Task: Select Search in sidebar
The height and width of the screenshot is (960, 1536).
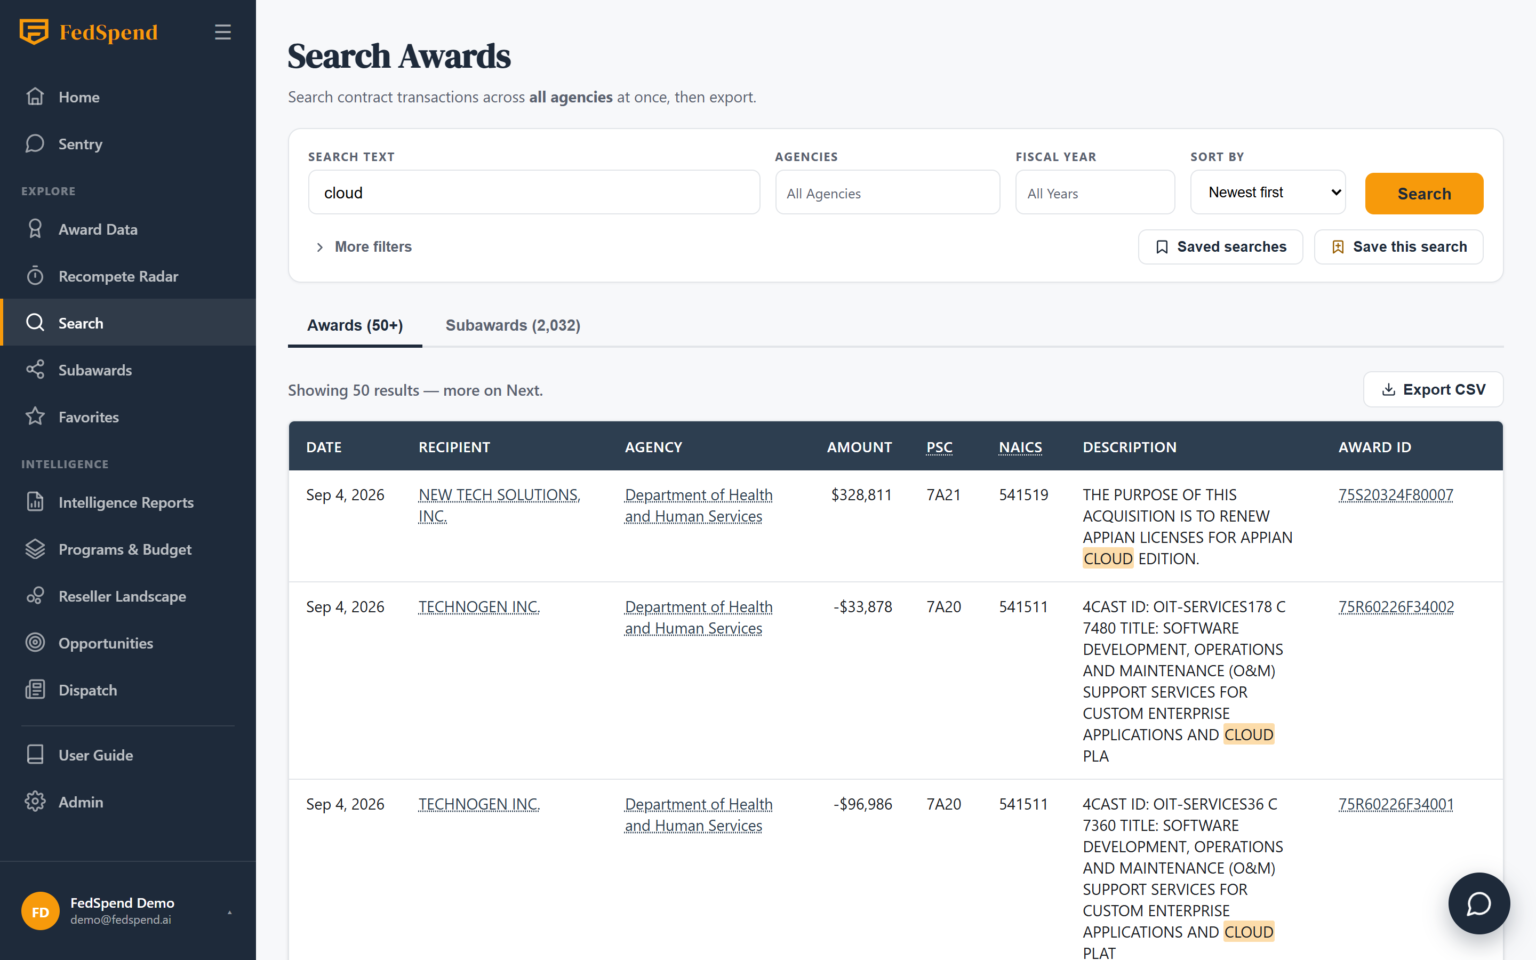Action: pos(128,323)
